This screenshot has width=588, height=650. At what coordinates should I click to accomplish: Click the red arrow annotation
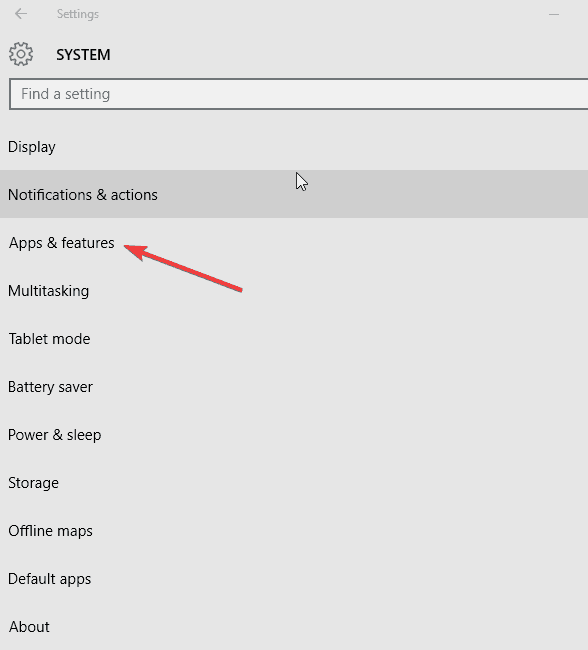pyautogui.click(x=183, y=268)
